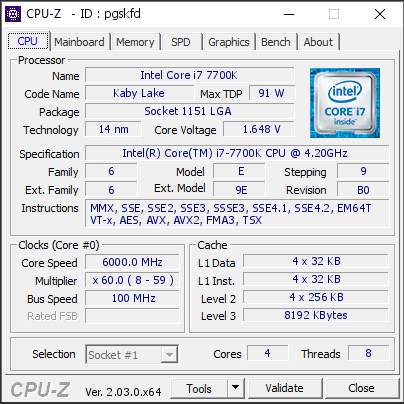
Task: Open the Tools dropdown arrow
Action: [x=235, y=388]
